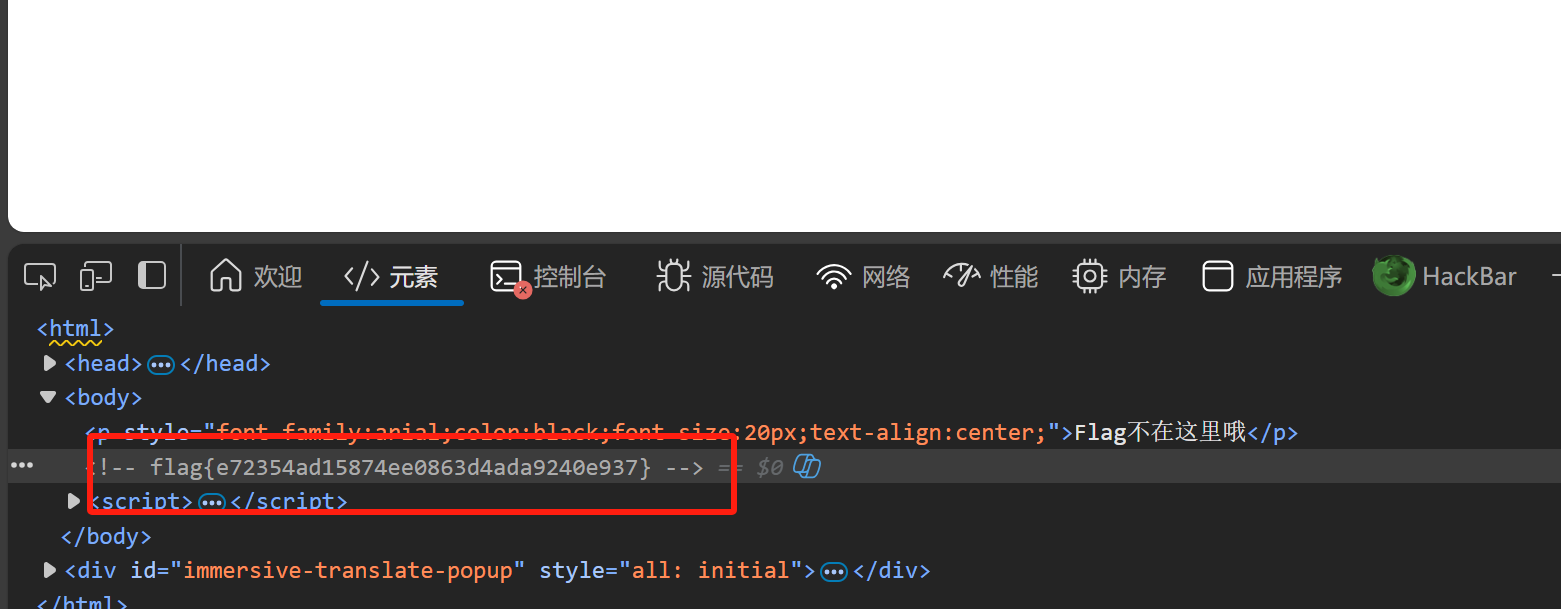
Task: Click the wifi icon beside 网络
Action: point(834,277)
